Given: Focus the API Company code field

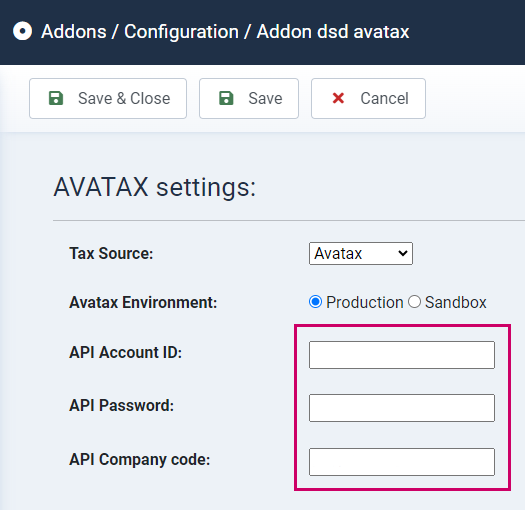Looking at the screenshot, I should [x=402, y=462].
